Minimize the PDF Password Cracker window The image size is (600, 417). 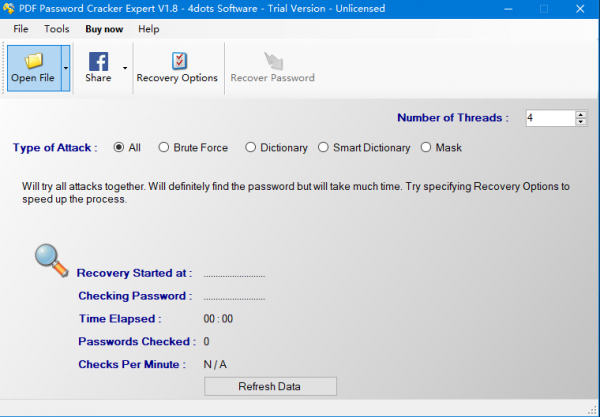[508, 9]
